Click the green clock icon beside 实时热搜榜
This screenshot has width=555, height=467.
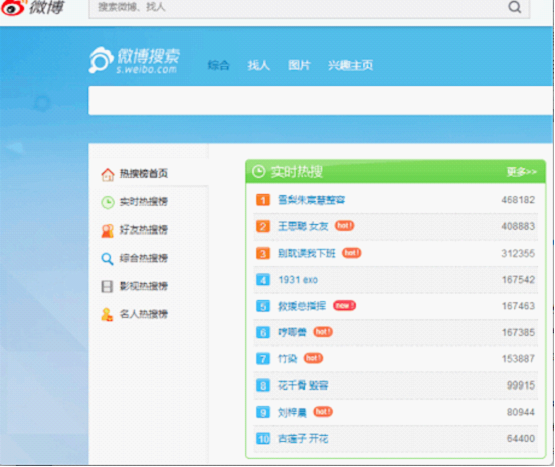(108, 202)
